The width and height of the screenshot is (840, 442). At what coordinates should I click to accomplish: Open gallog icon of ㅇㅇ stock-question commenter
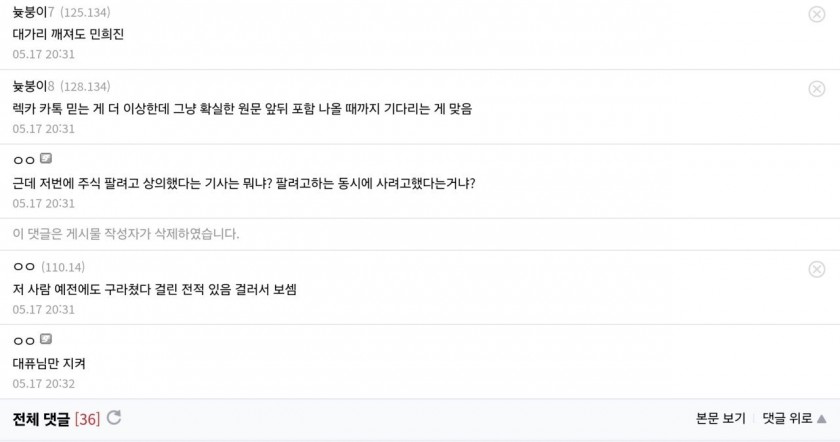46,158
